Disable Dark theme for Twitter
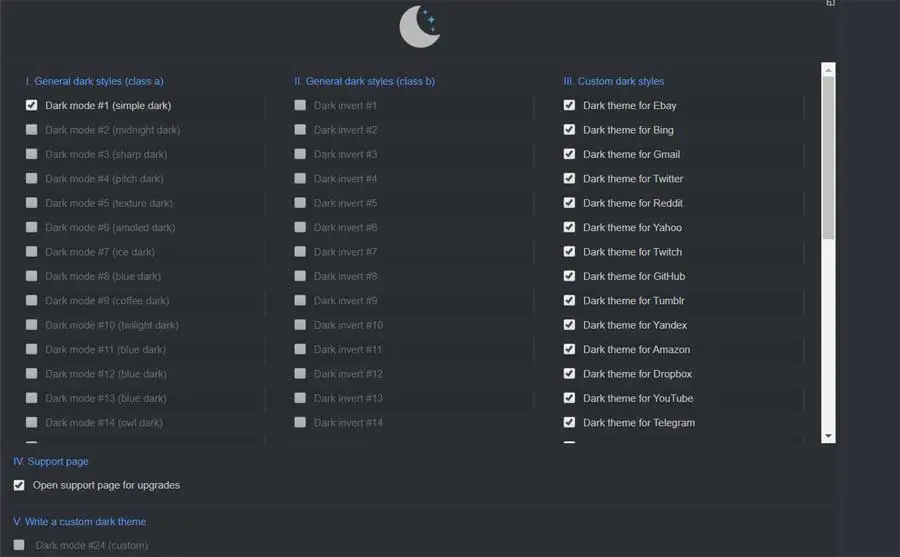Screen dimensions: 900x557 point(569,178)
